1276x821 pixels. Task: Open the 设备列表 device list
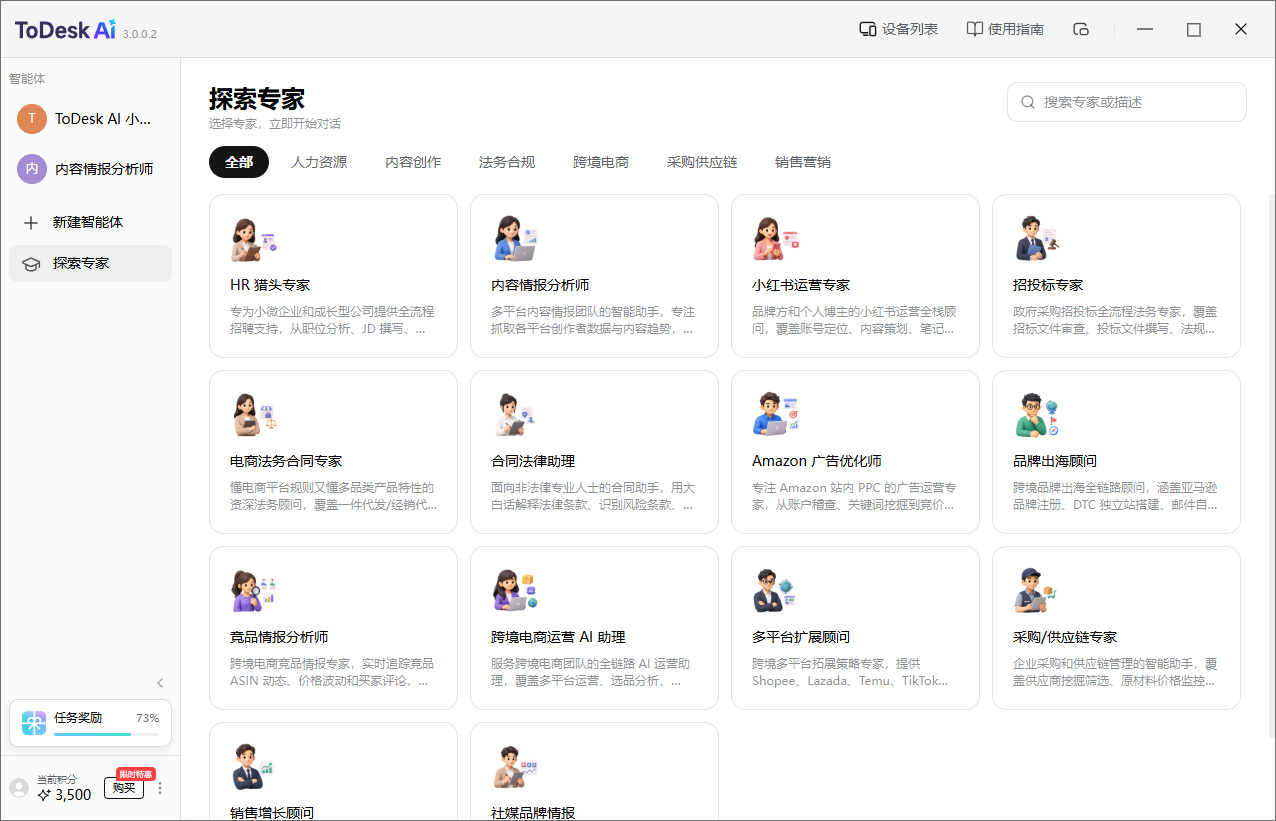(898, 29)
